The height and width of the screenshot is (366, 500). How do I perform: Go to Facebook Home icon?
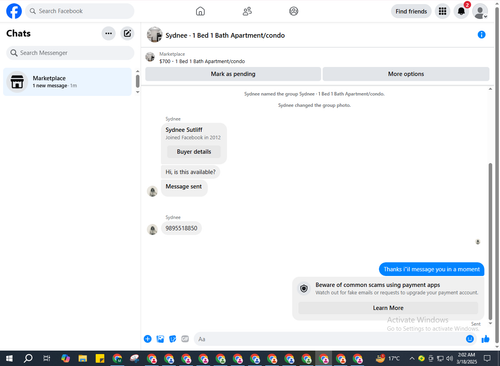coord(200,11)
